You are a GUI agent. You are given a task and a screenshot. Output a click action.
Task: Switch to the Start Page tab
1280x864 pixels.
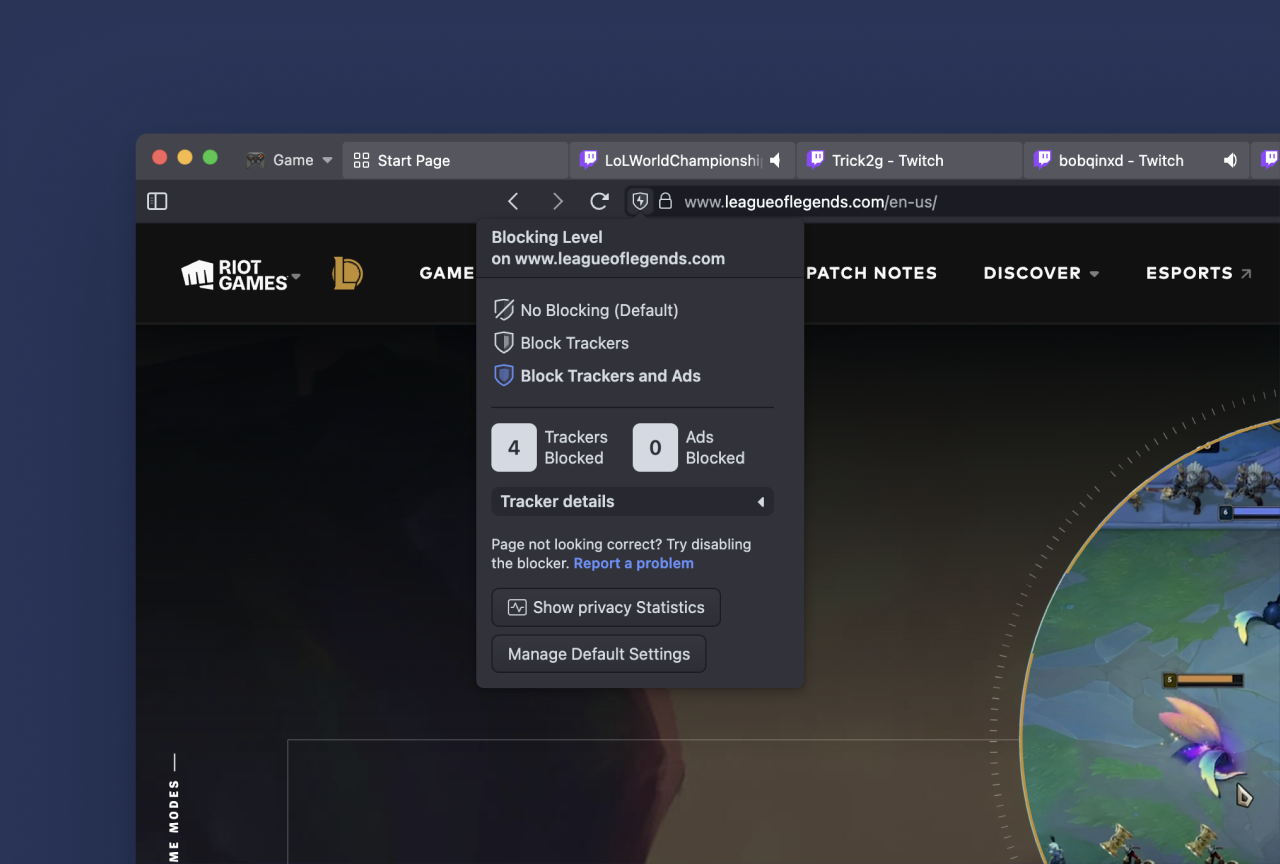[455, 160]
